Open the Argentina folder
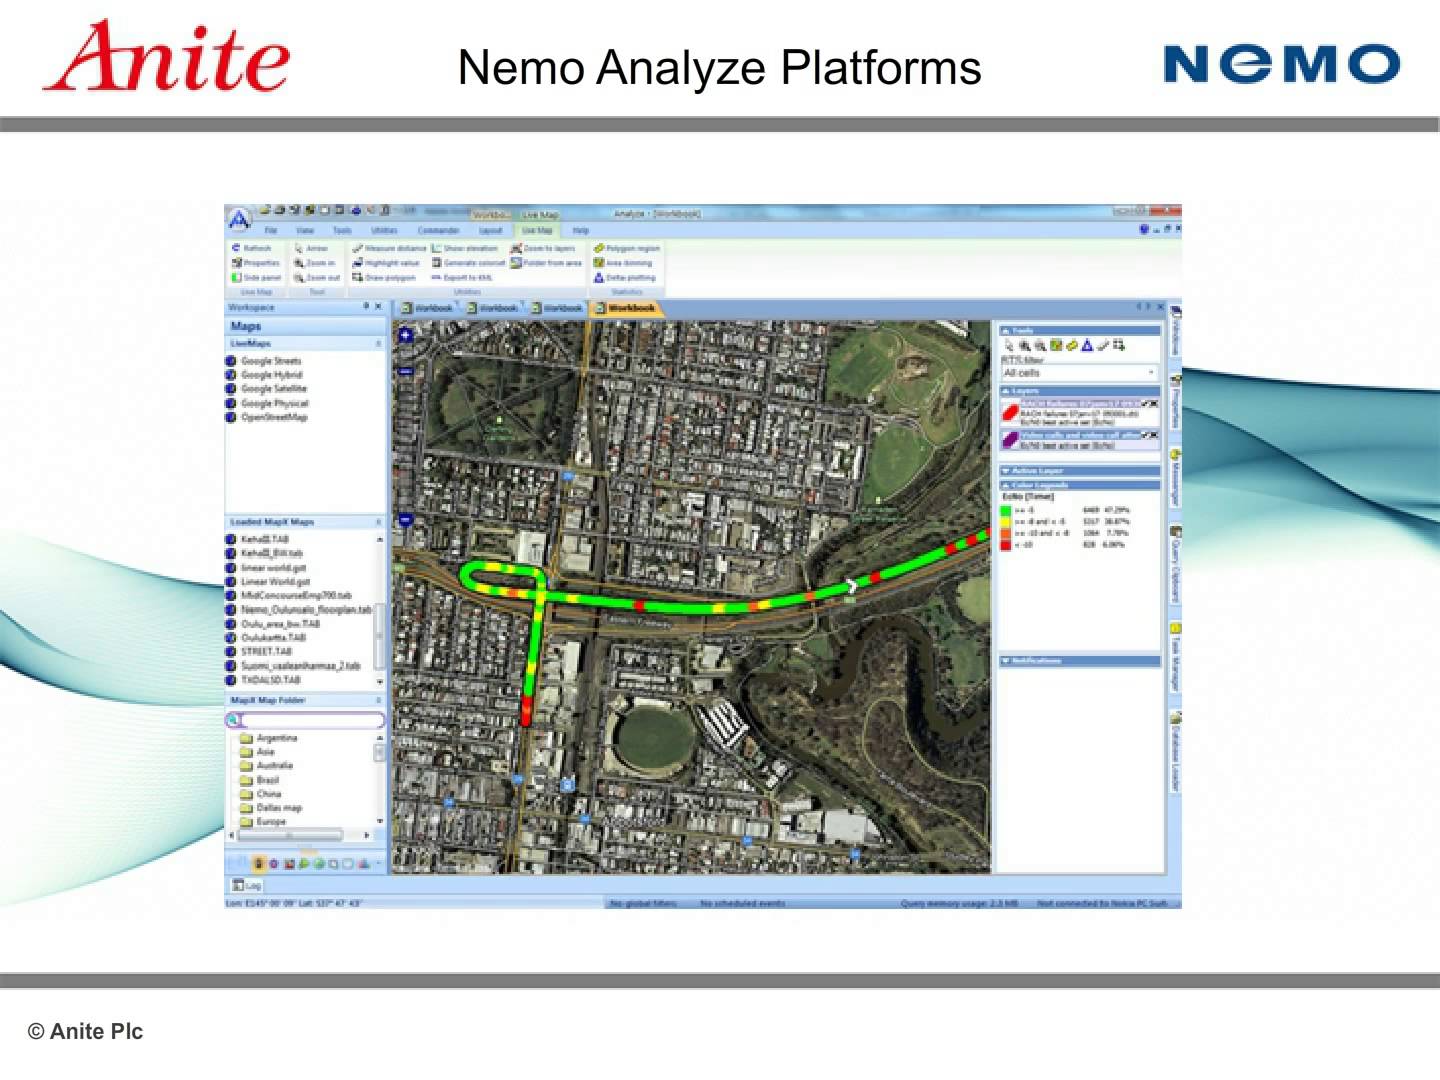 click(269, 738)
